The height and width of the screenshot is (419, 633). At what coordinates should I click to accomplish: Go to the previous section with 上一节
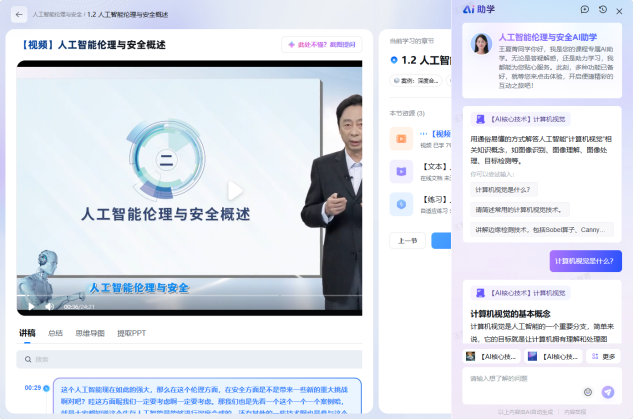click(407, 241)
